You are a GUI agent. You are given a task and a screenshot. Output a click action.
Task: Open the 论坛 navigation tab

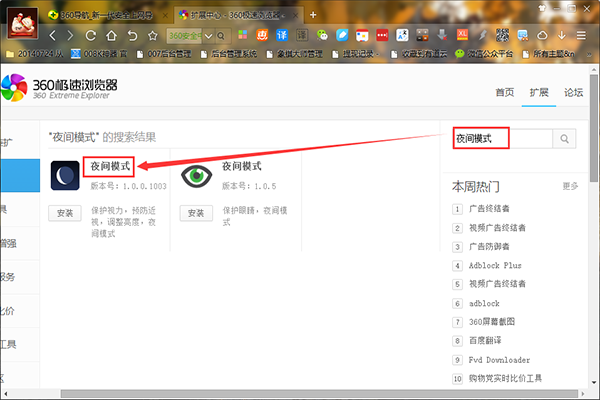[x=573, y=92]
